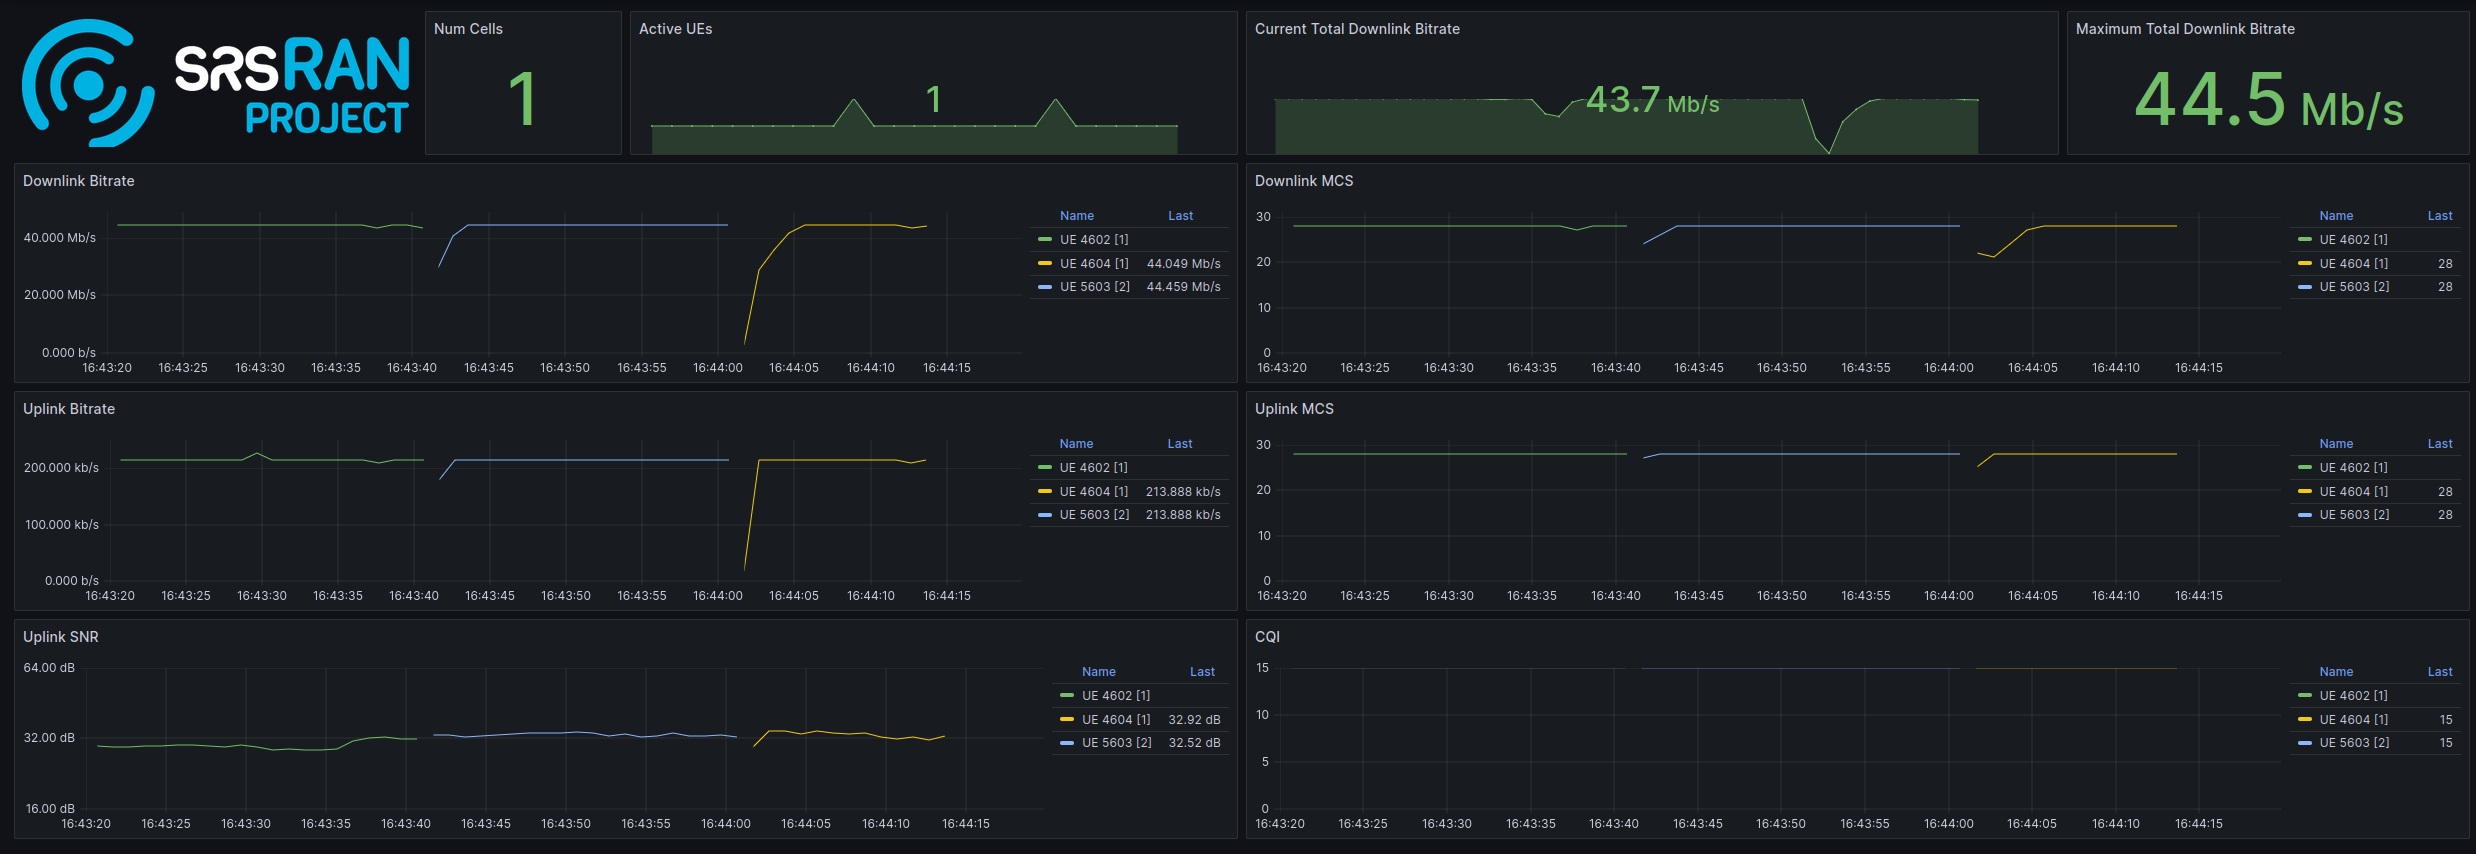Sort the Uplink SNR legend by Last column
The width and height of the screenshot is (2476, 854).
coord(1202,672)
